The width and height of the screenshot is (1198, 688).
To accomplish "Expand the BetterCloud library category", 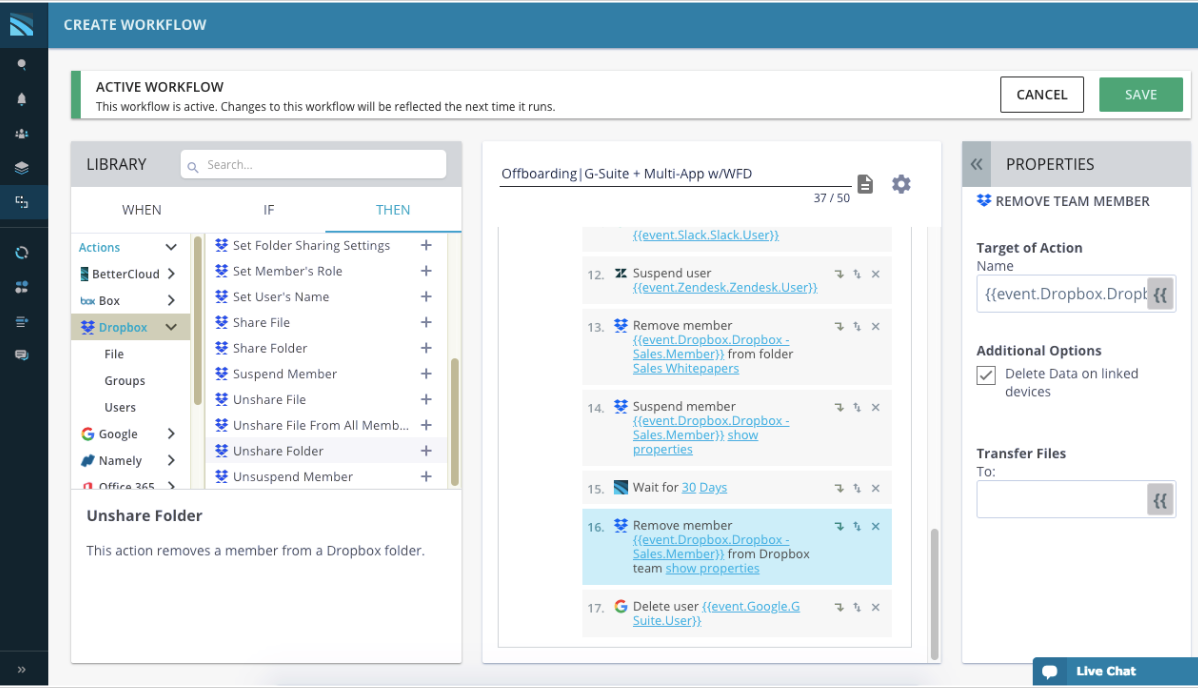I will [171, 274].
